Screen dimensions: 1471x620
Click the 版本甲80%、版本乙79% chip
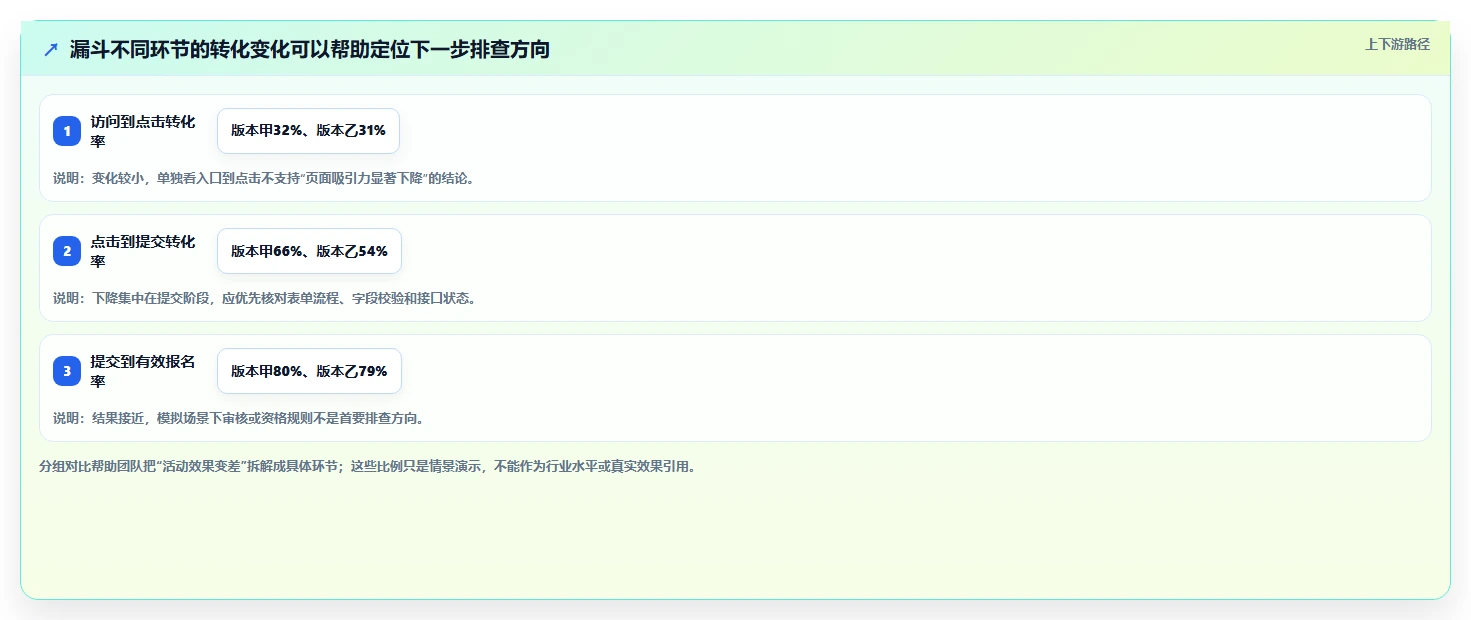pyautogui.click(x=309, y=371)
